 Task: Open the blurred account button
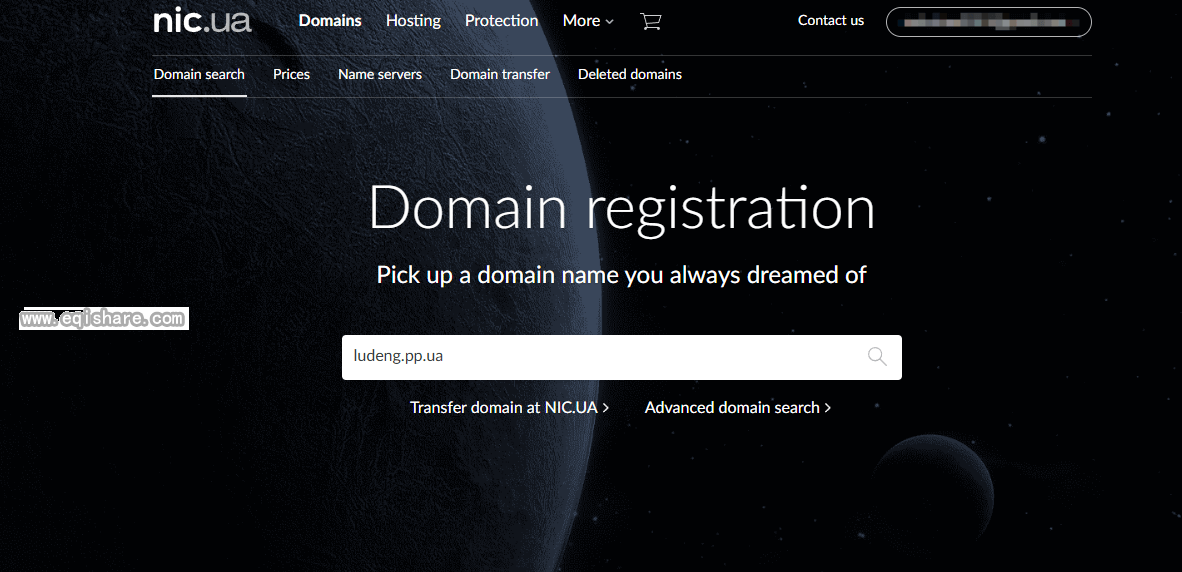[x=988, y=21]
